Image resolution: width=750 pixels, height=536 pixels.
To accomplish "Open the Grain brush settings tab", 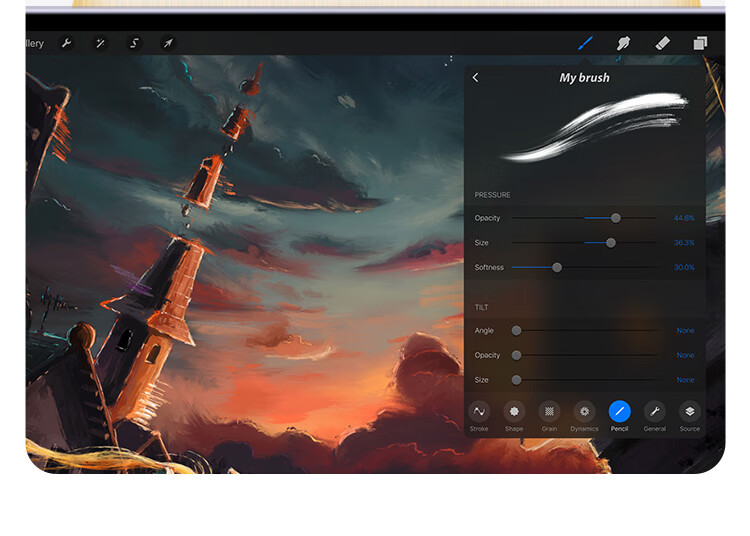I will pos(549,416).
